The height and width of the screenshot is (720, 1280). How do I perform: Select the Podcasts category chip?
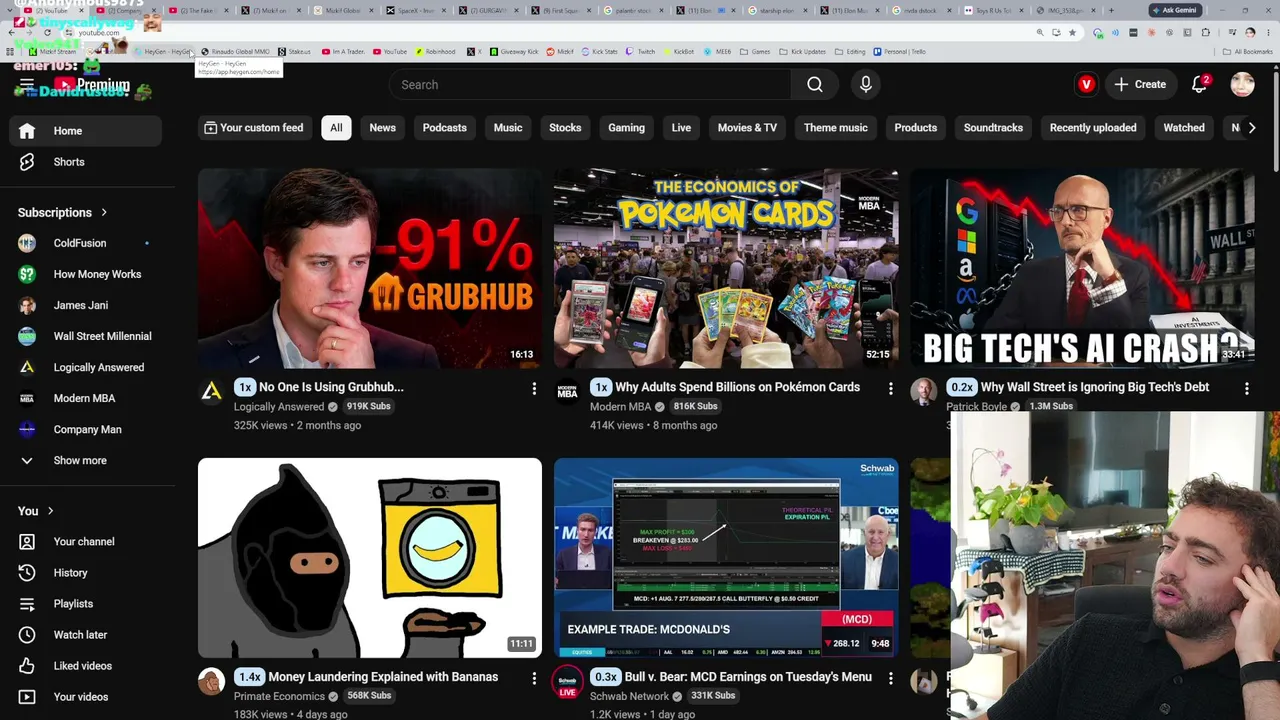tap(444, 128)
